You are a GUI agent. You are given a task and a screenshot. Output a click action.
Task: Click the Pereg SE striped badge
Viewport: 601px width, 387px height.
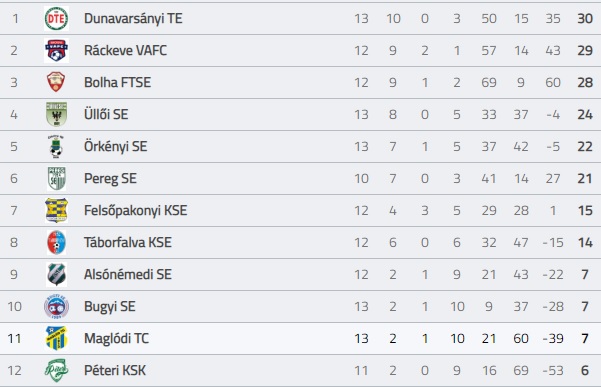click(57, 179)
